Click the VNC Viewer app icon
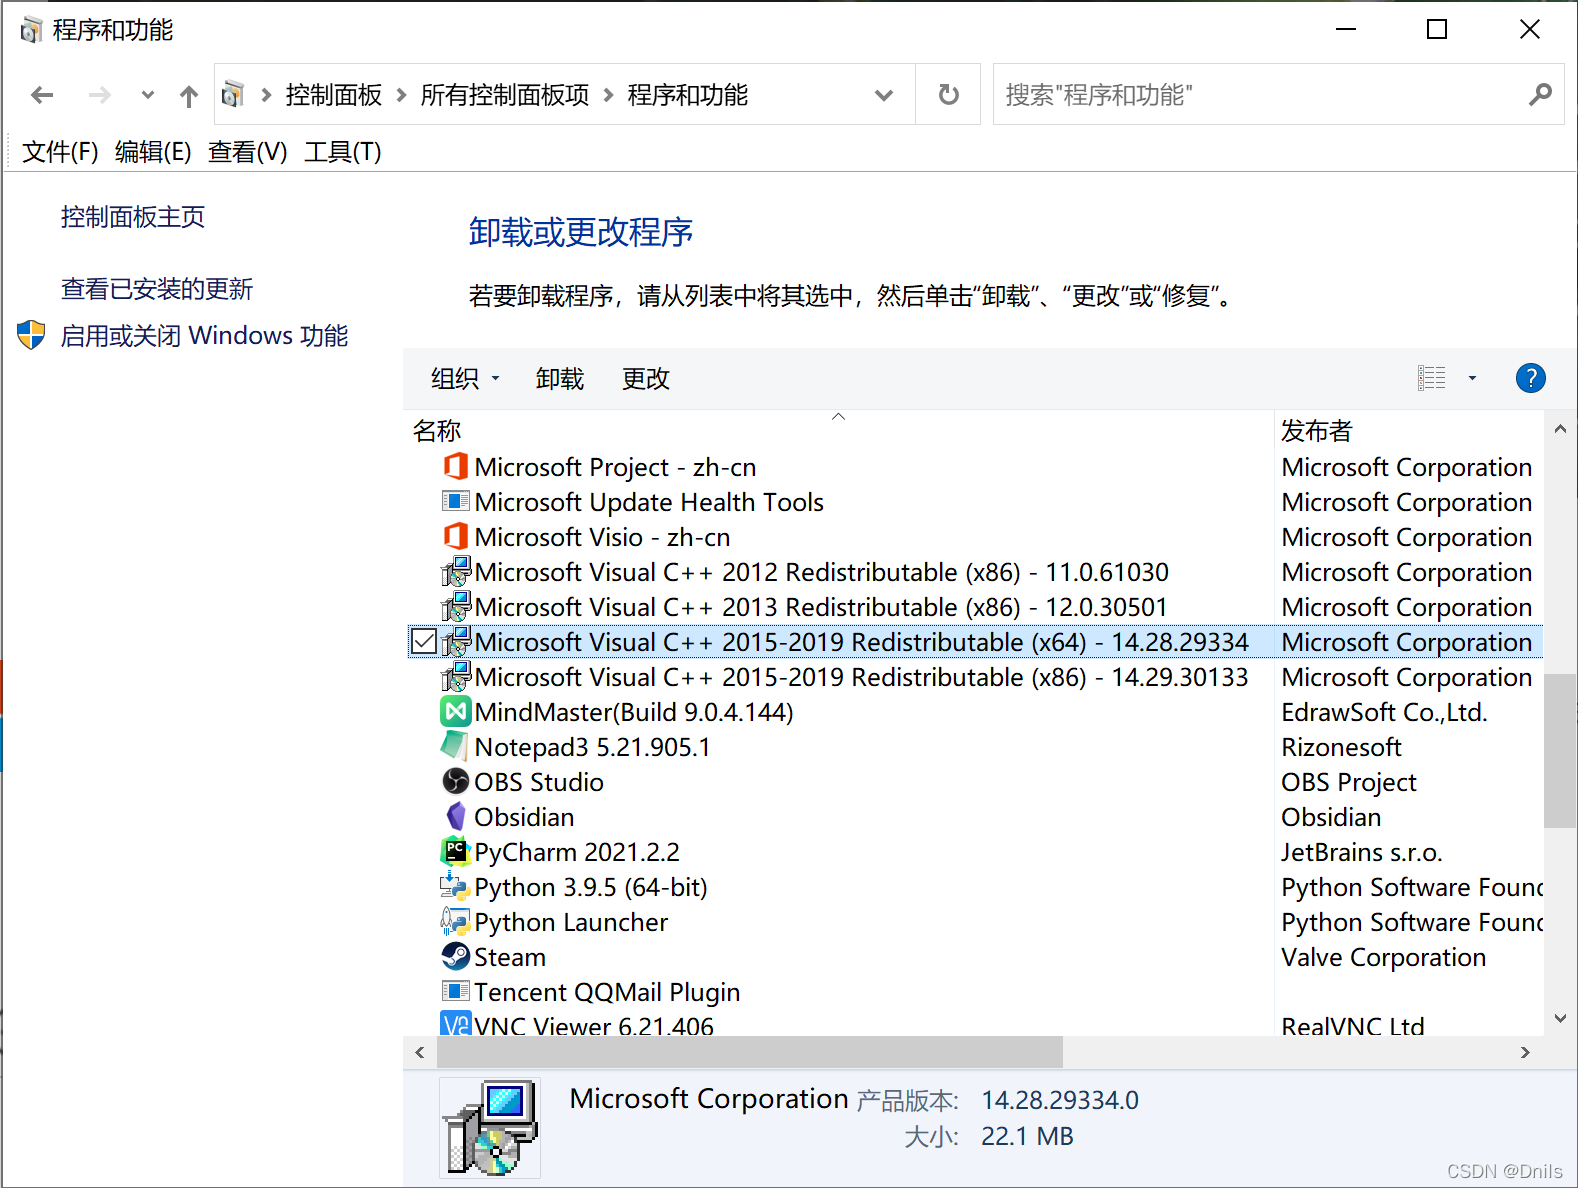Image resolution: width=1578 pixels, height=1188 pixels. point(455,1024)
